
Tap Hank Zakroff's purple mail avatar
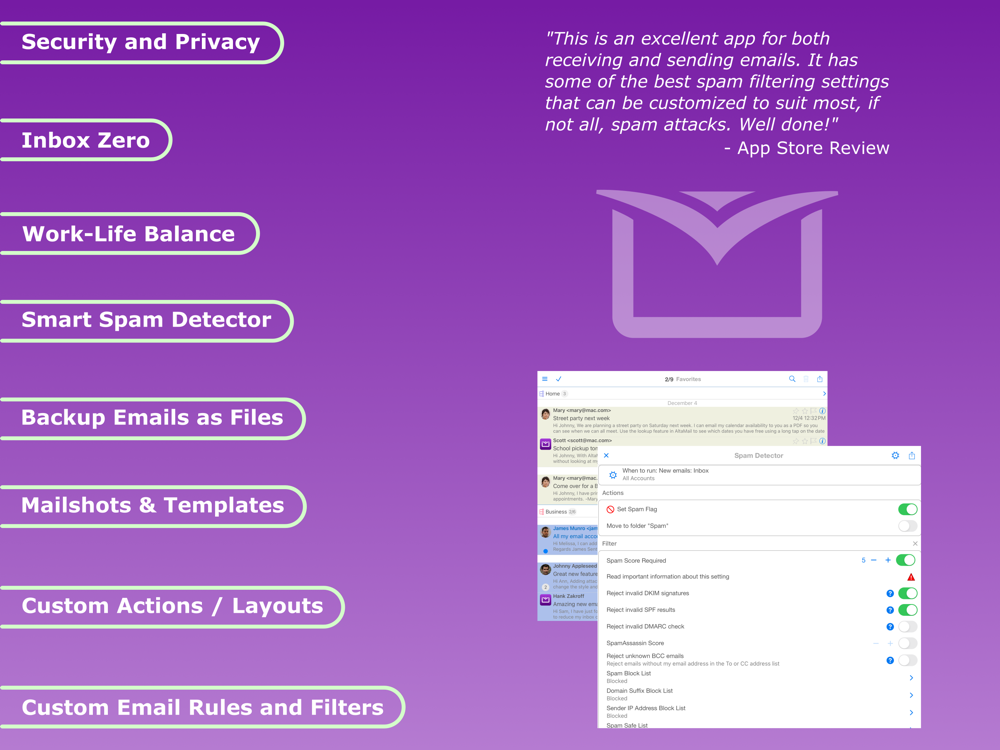pos(546,600)
